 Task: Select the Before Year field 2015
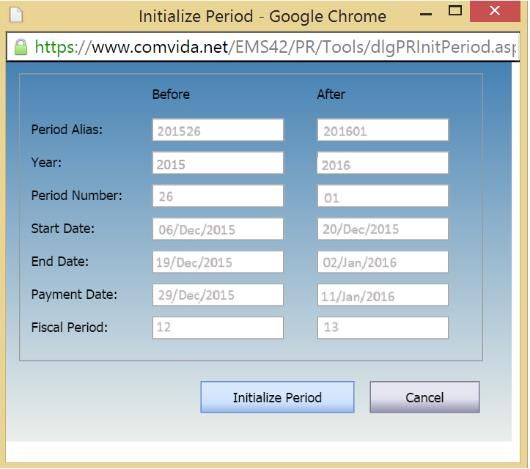(x=218, y=163)
